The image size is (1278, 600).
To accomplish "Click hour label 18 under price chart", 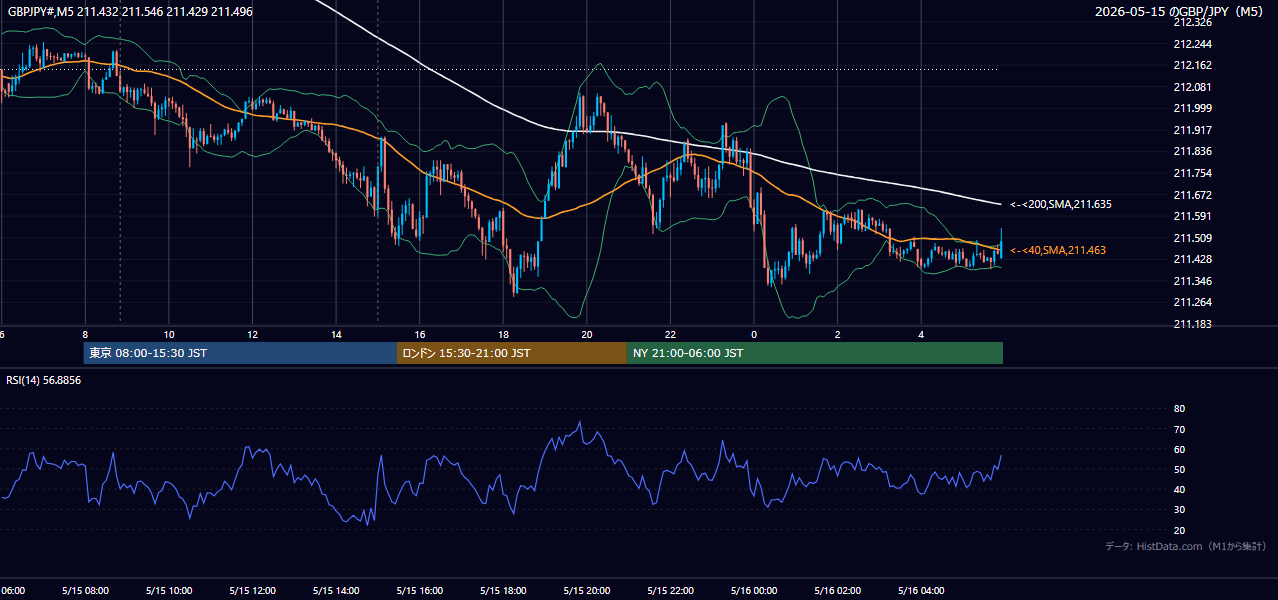I will coord(503,335).
